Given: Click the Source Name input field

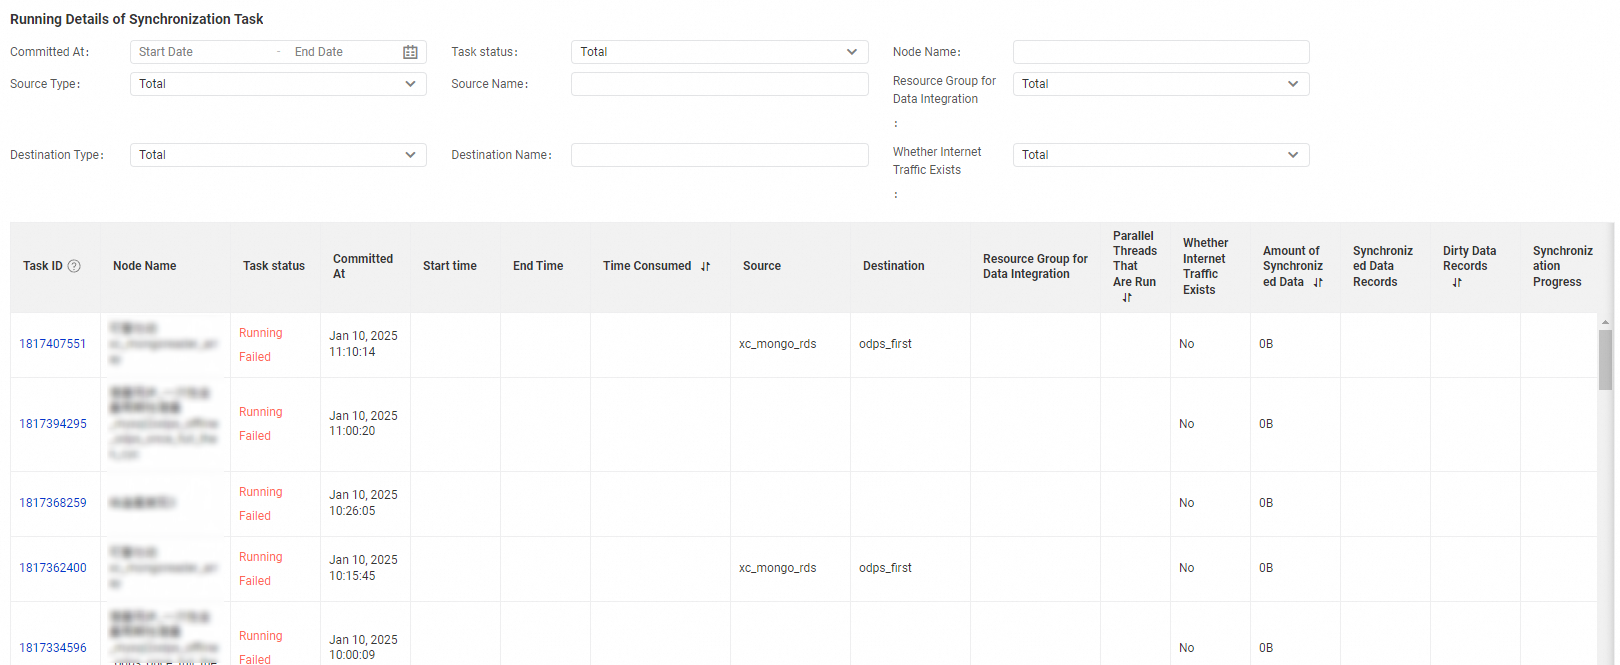Looking at the screenshot, I should point(719,84).
